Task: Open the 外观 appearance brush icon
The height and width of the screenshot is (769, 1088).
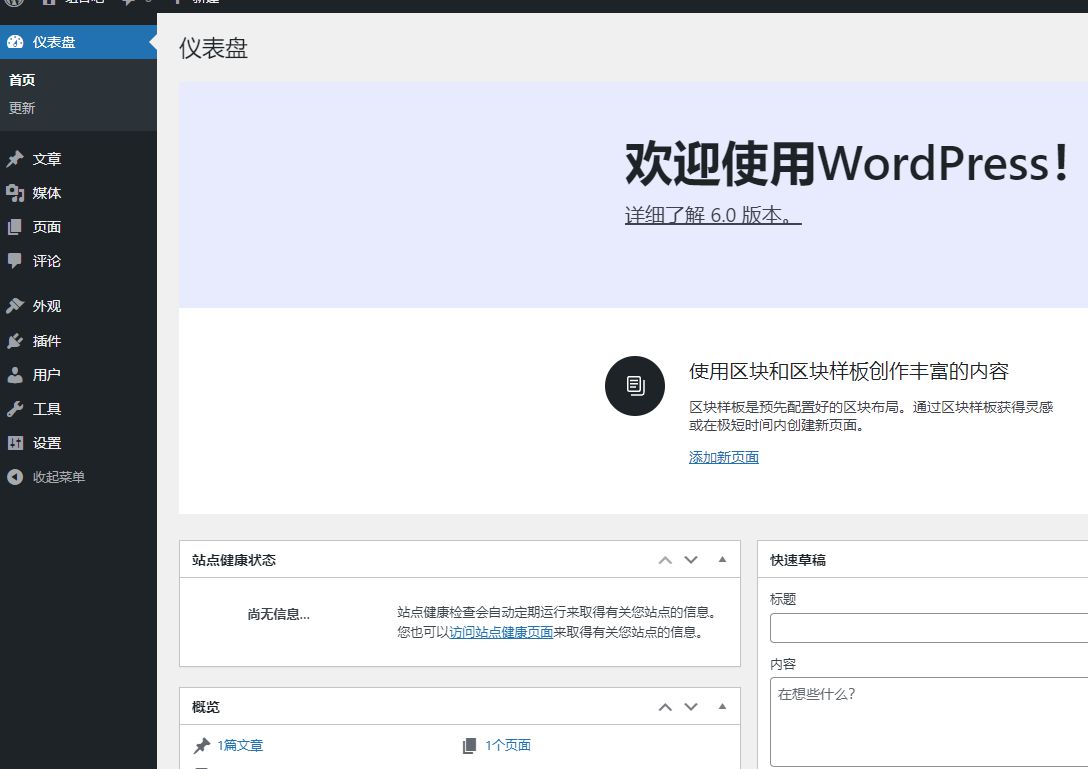Action: [15, 306]
